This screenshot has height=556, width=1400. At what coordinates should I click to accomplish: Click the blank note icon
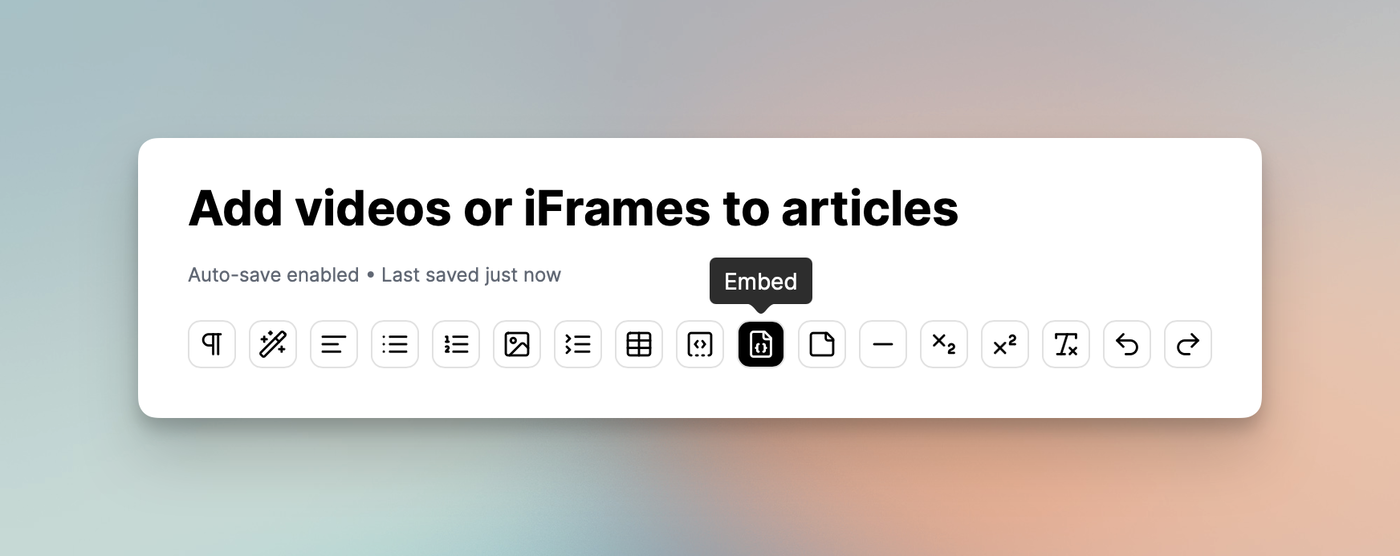click(822, 344)
